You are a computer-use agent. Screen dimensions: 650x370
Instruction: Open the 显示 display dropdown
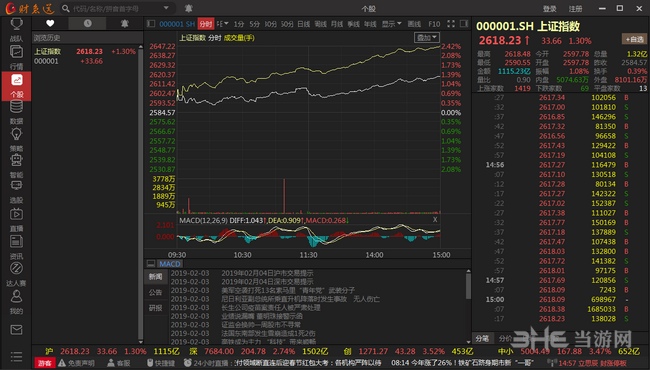391,24
